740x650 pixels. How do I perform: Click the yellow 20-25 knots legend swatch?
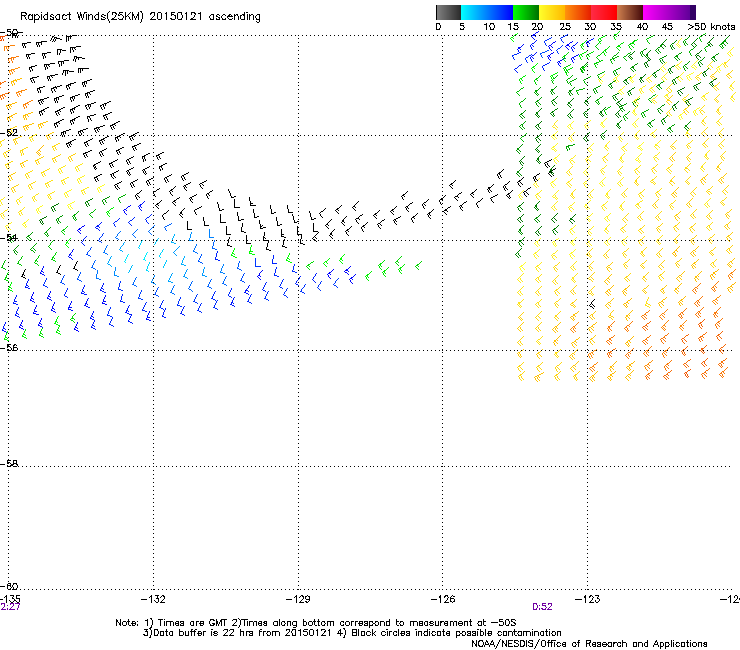tap(552, 12)
